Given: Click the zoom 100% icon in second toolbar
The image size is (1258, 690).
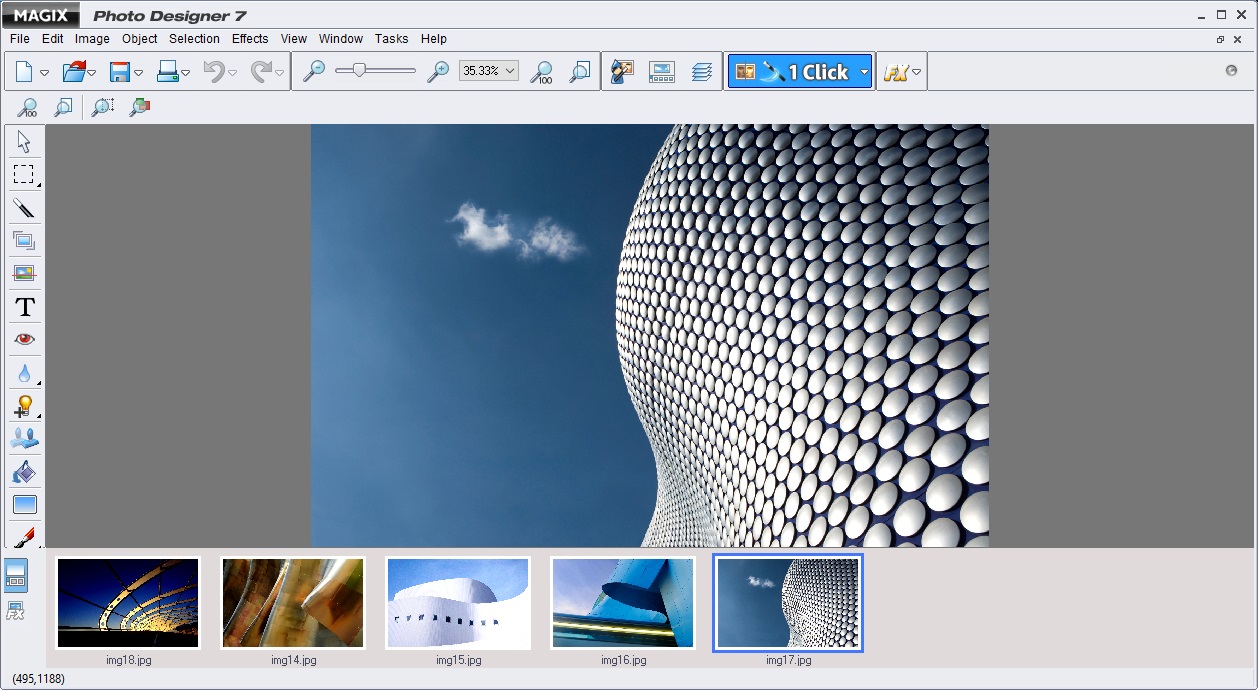Looking at the screenshot, I should 27,107.
